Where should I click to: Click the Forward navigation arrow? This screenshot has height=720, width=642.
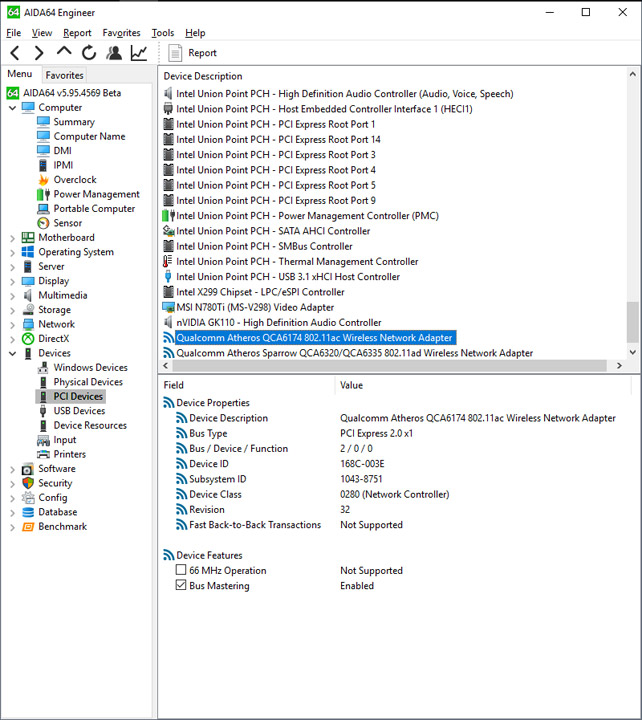pyautogui.click(x=39, y=53)
